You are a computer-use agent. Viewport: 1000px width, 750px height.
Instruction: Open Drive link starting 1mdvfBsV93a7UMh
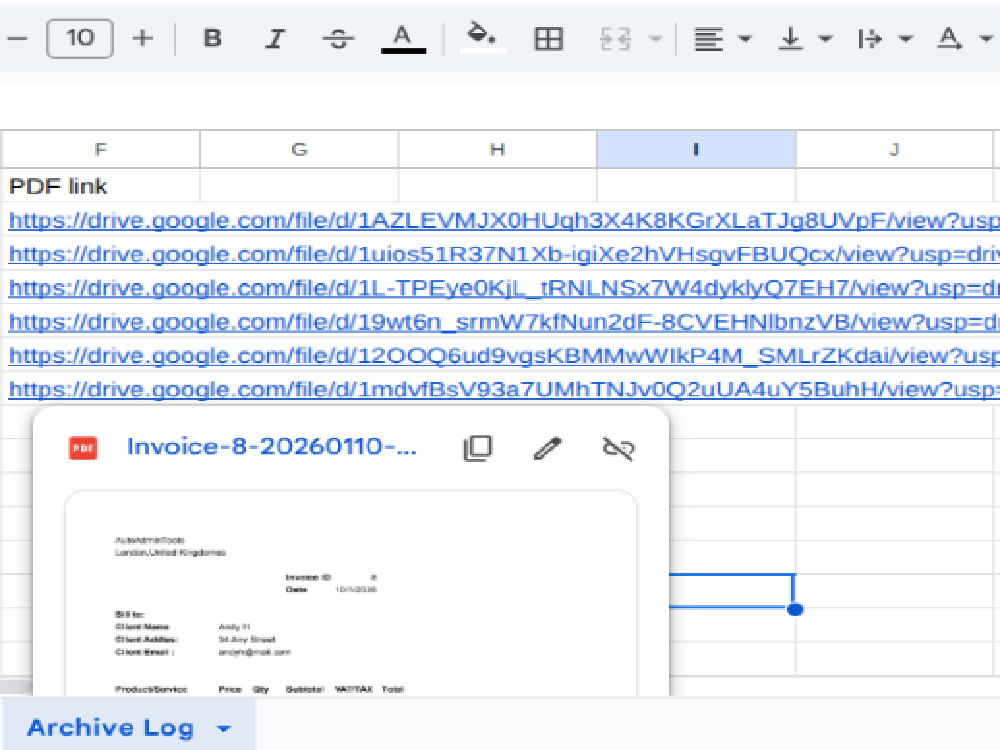coord(504,390)
